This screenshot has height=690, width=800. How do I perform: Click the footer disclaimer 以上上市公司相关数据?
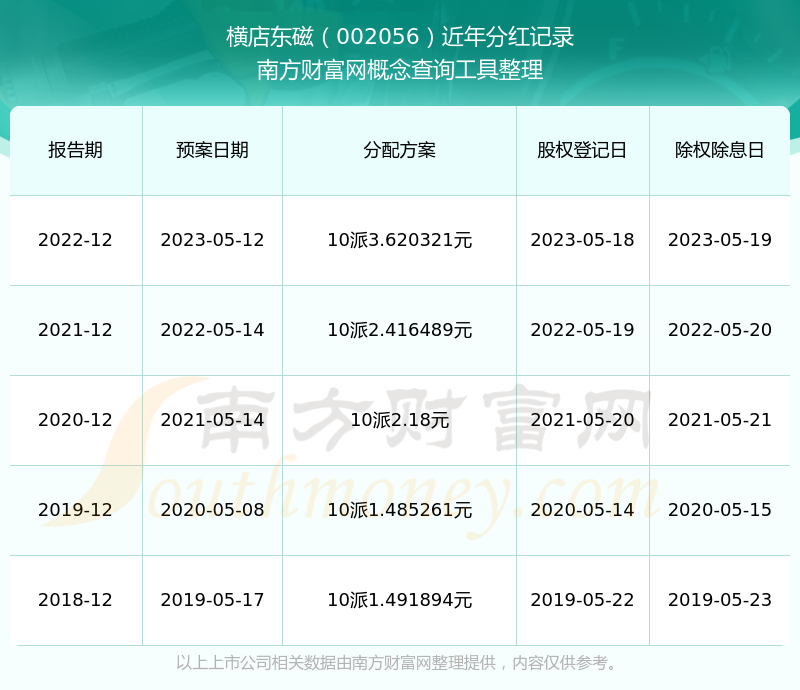click(x=256, y=663)
